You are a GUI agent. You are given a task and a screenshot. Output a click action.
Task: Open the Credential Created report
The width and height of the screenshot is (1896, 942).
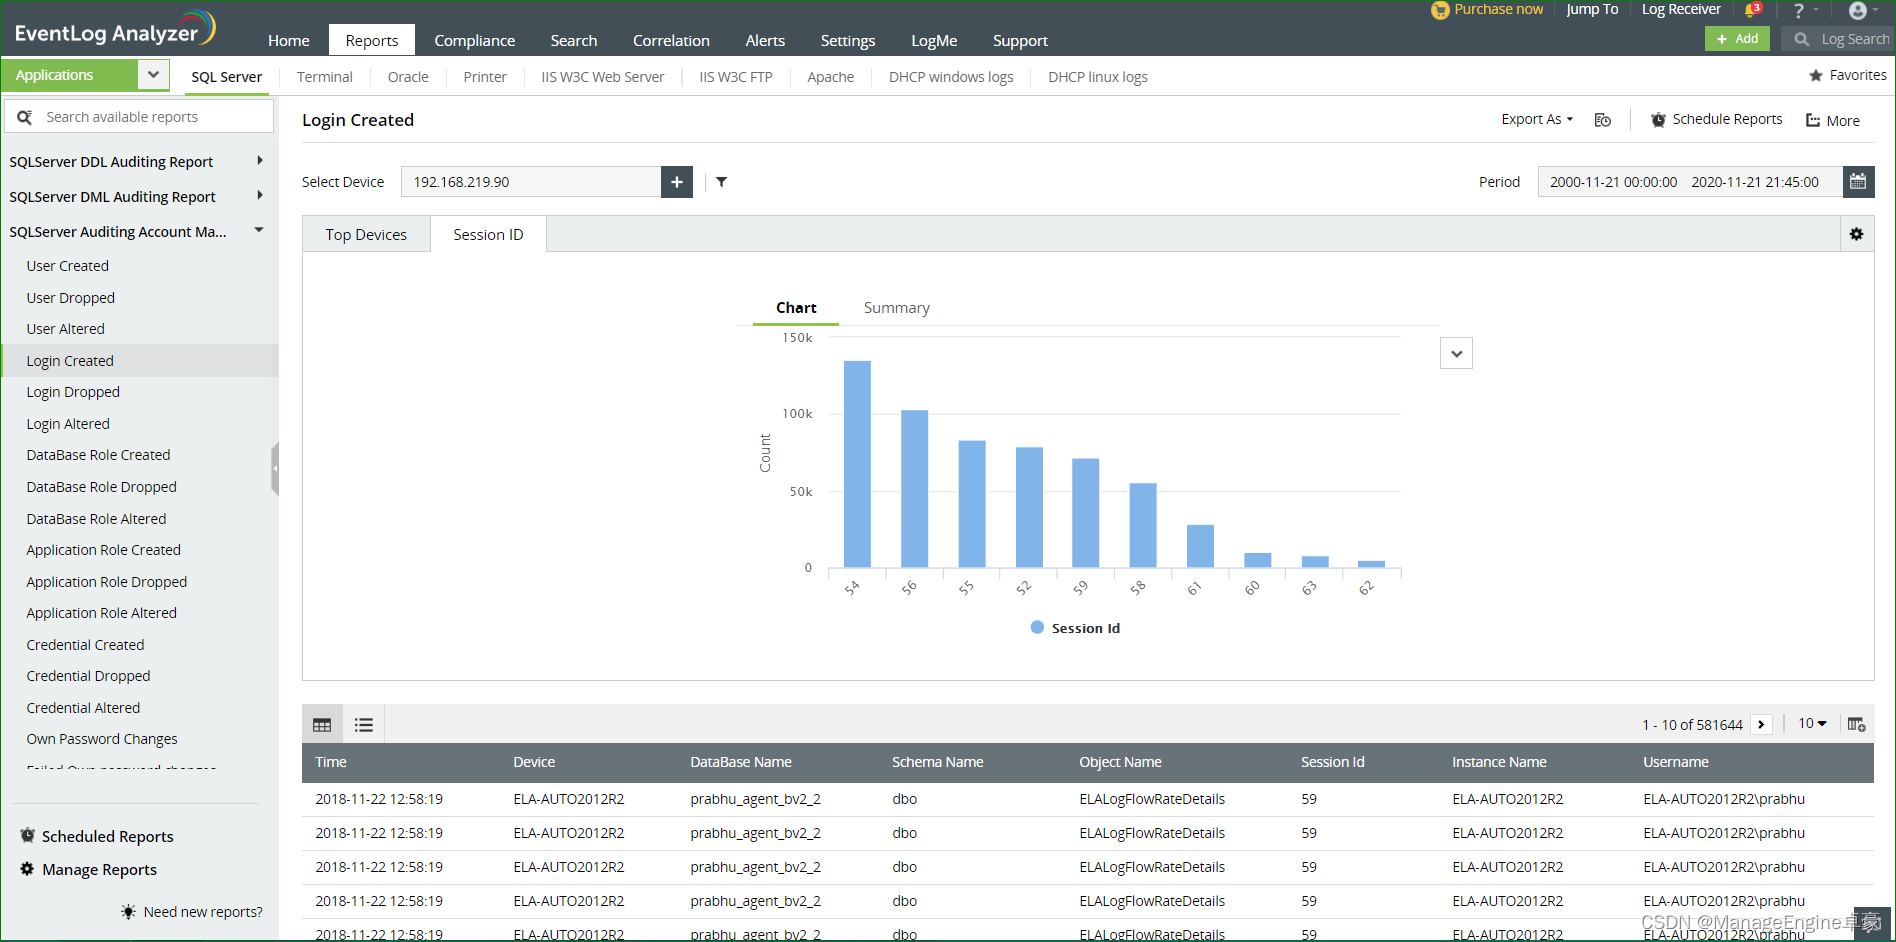pos(85,645)
